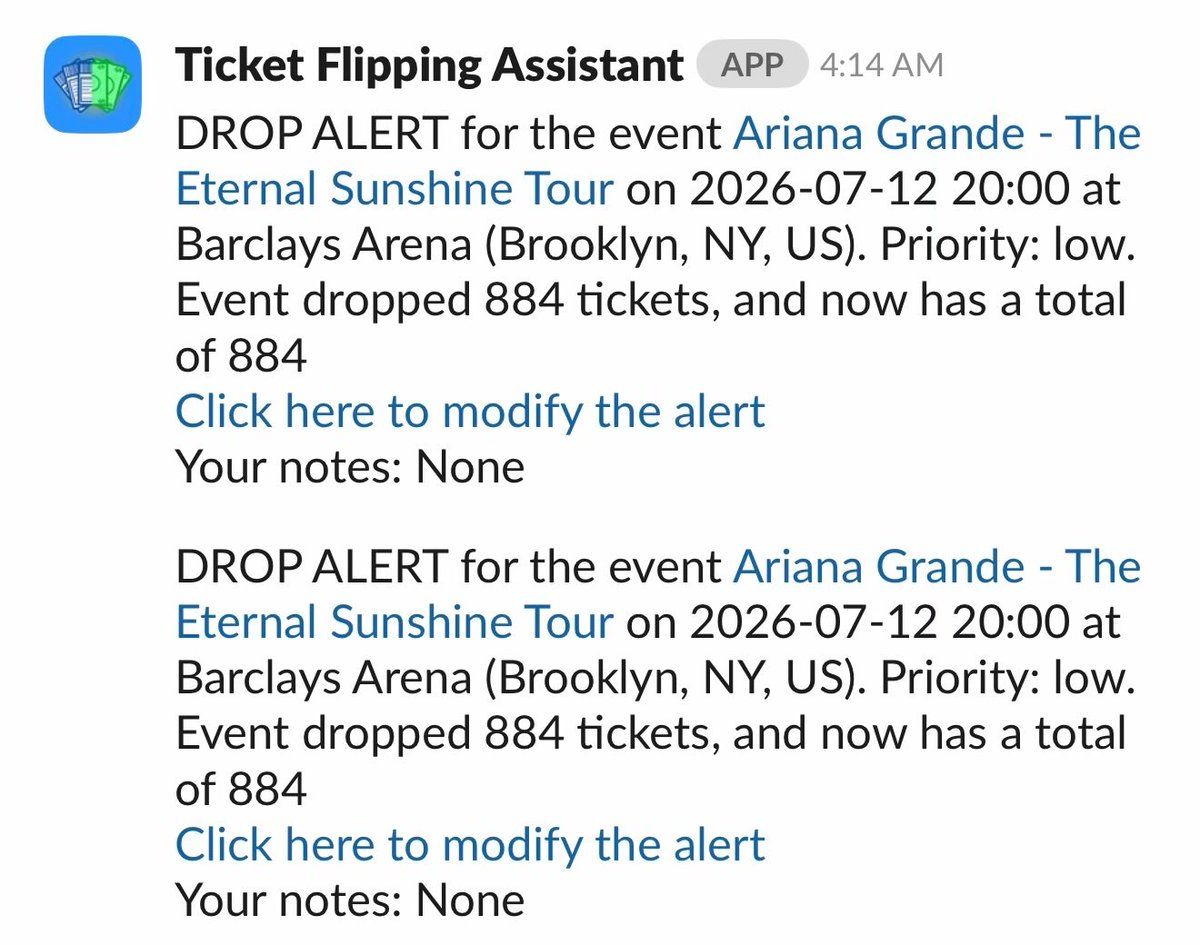
Task: Click the first "Click here to modify the alert" link
Action: (x=470, y=411)
